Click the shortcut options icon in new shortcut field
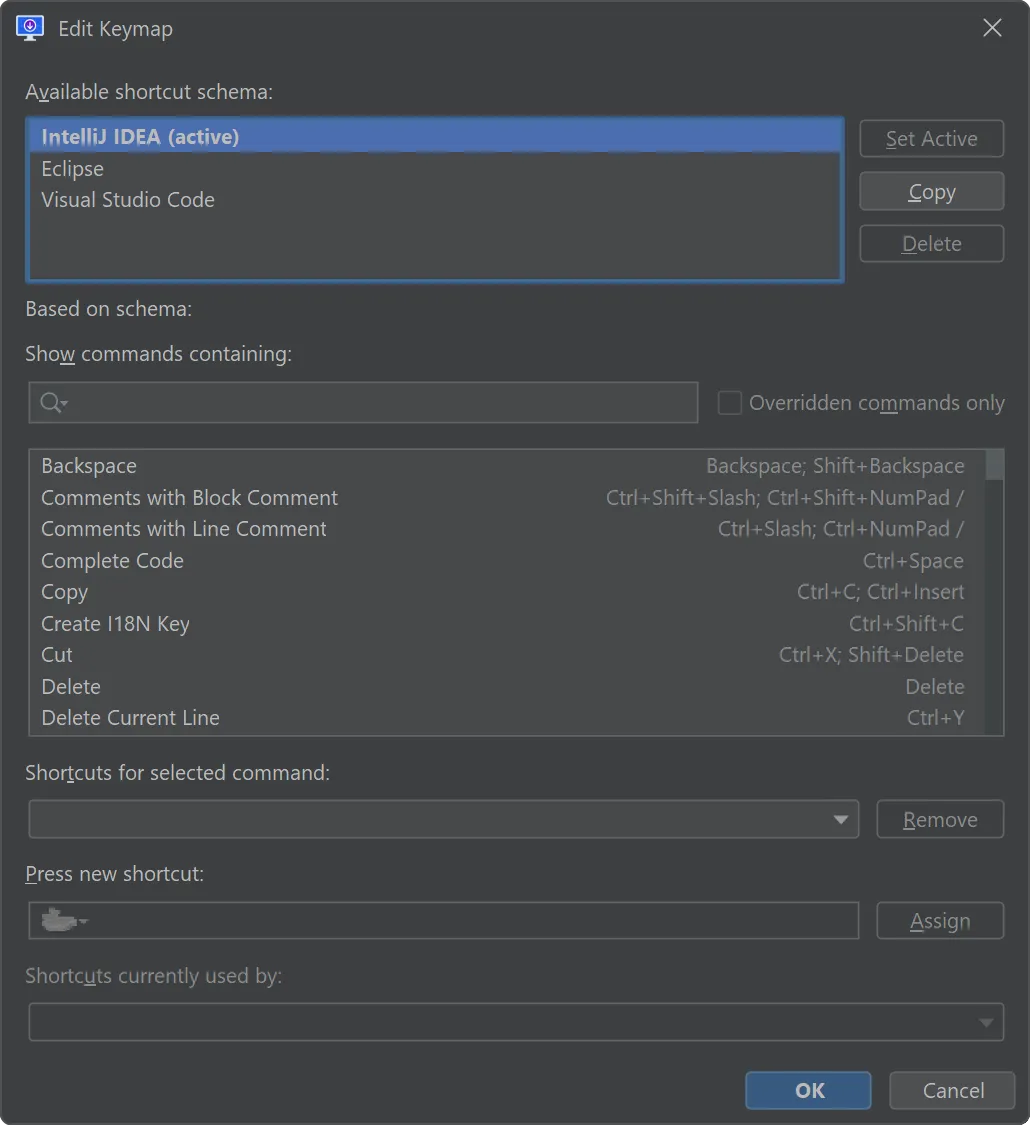 [x=64, y=920]
